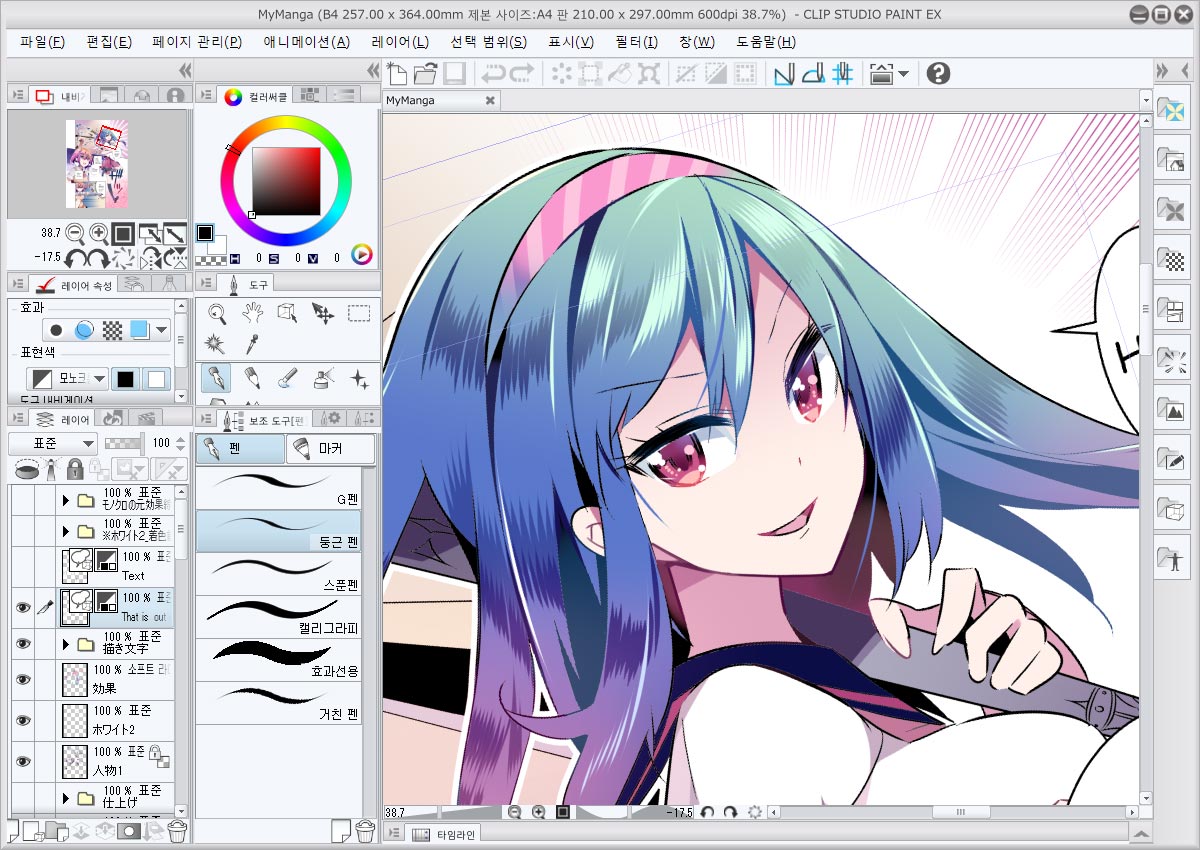Click the Open file icon in toolbar

(x=426, y=73)
